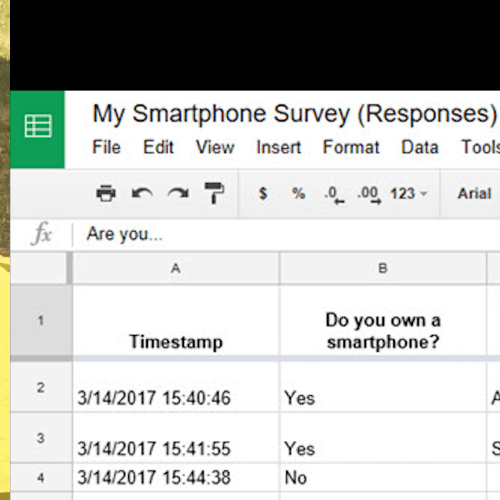
Task: Open the Google Sheets home icon
Action: pyautogui.click(x=38, y=129)
